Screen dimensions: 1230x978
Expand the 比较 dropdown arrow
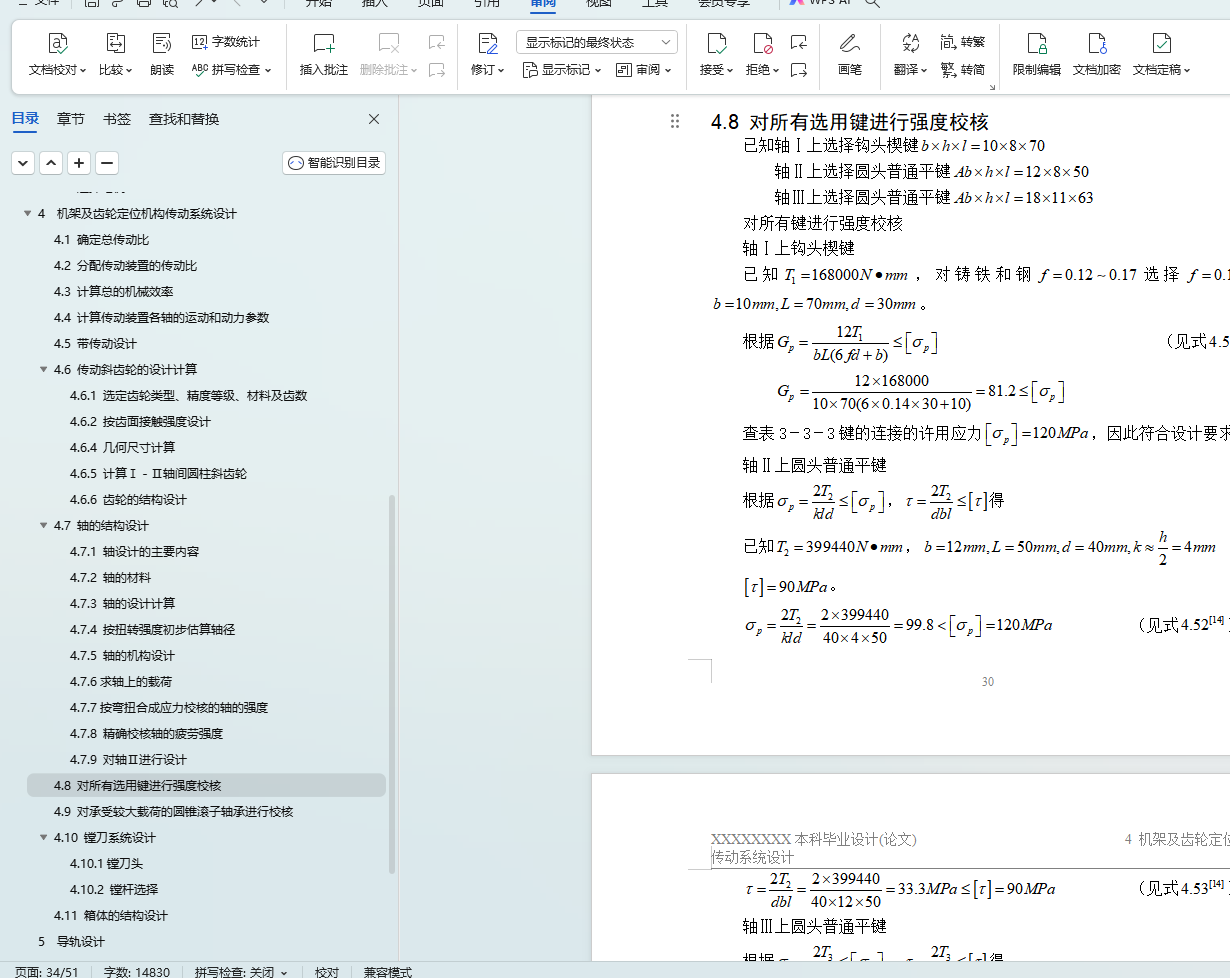click(130, 70)
